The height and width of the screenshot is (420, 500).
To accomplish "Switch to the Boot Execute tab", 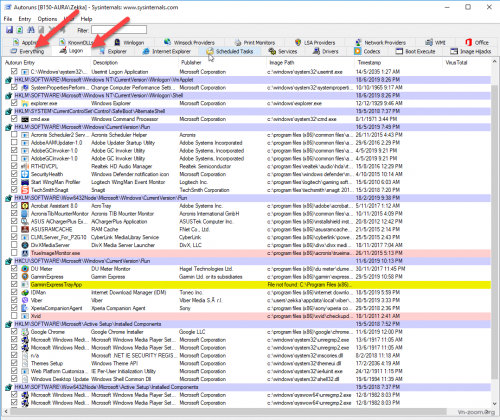I will [x=416, y=51].
